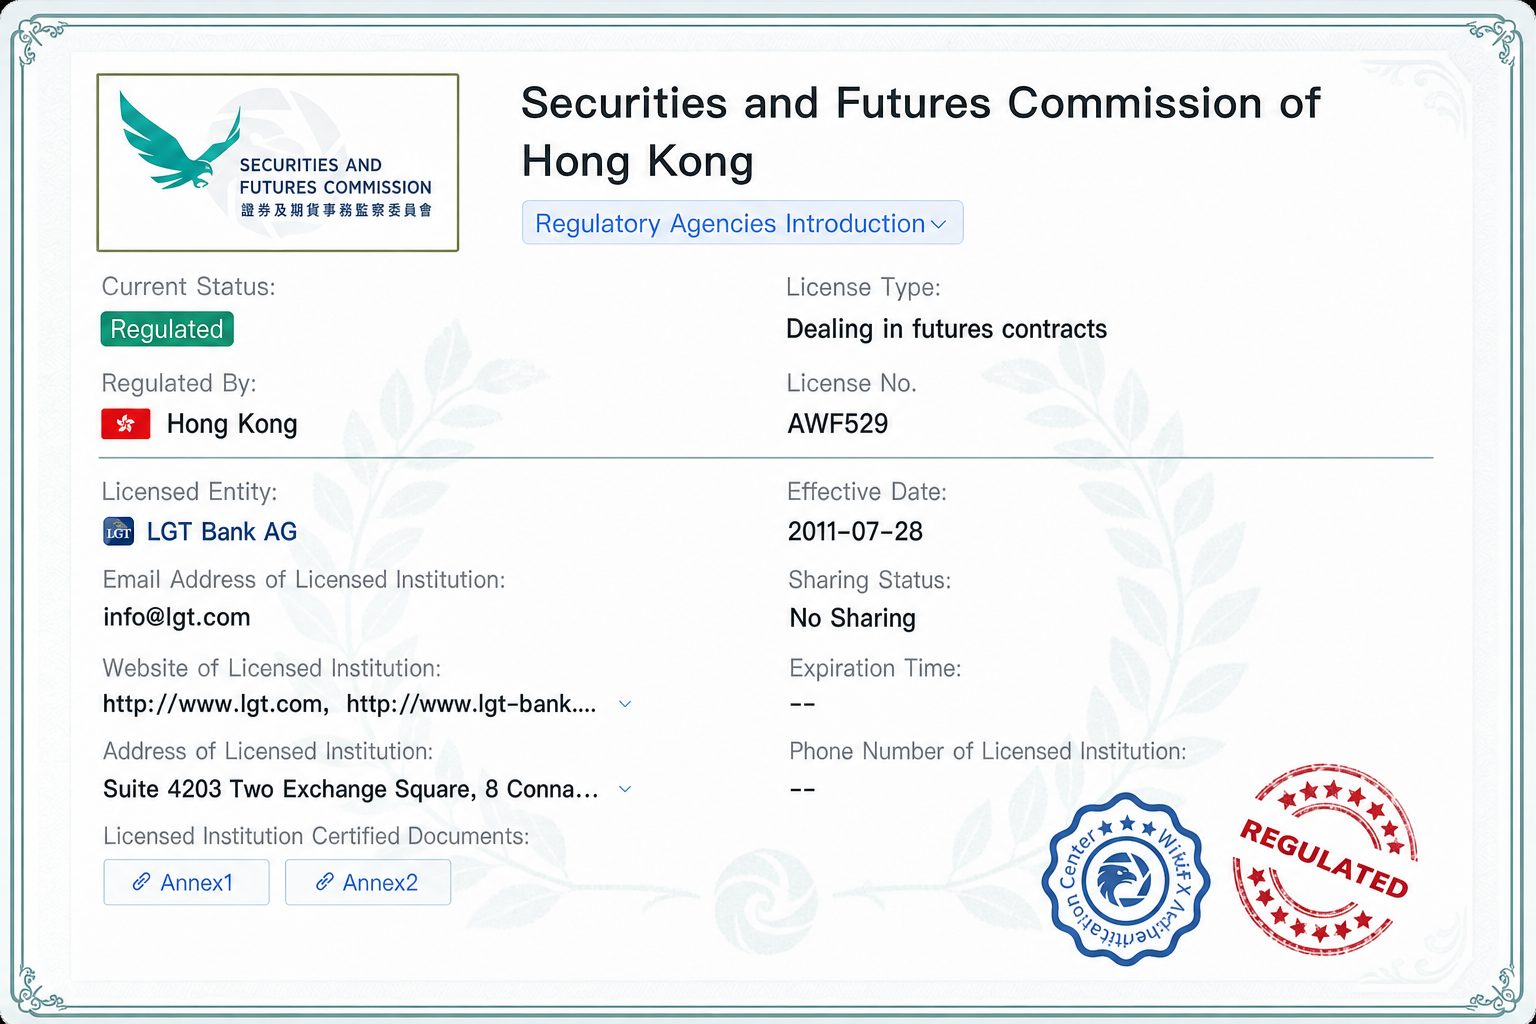Click the link icon on Annex1
Viewport: 1536px width, 1024px height.
pos(142,882)
